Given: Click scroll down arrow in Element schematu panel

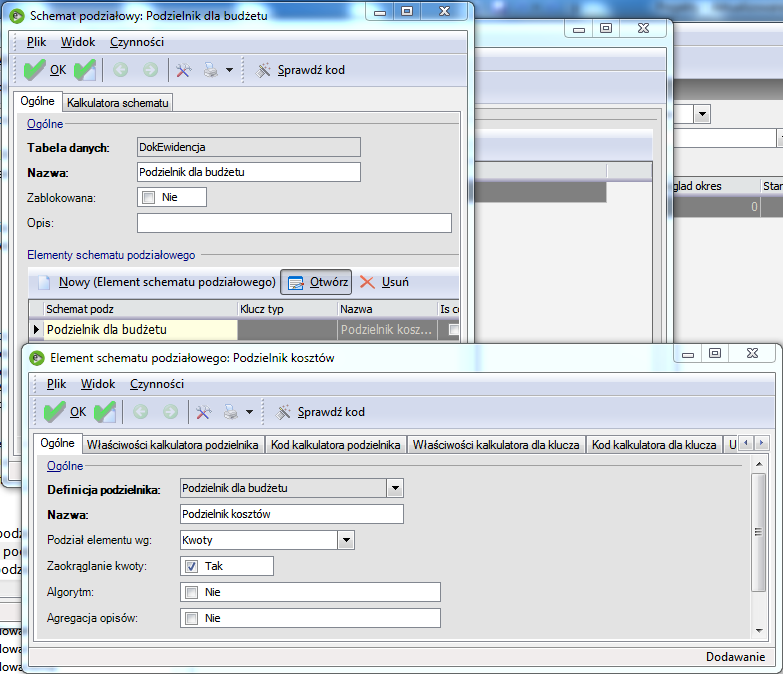Looking at the screenshot, I should 759,631.
